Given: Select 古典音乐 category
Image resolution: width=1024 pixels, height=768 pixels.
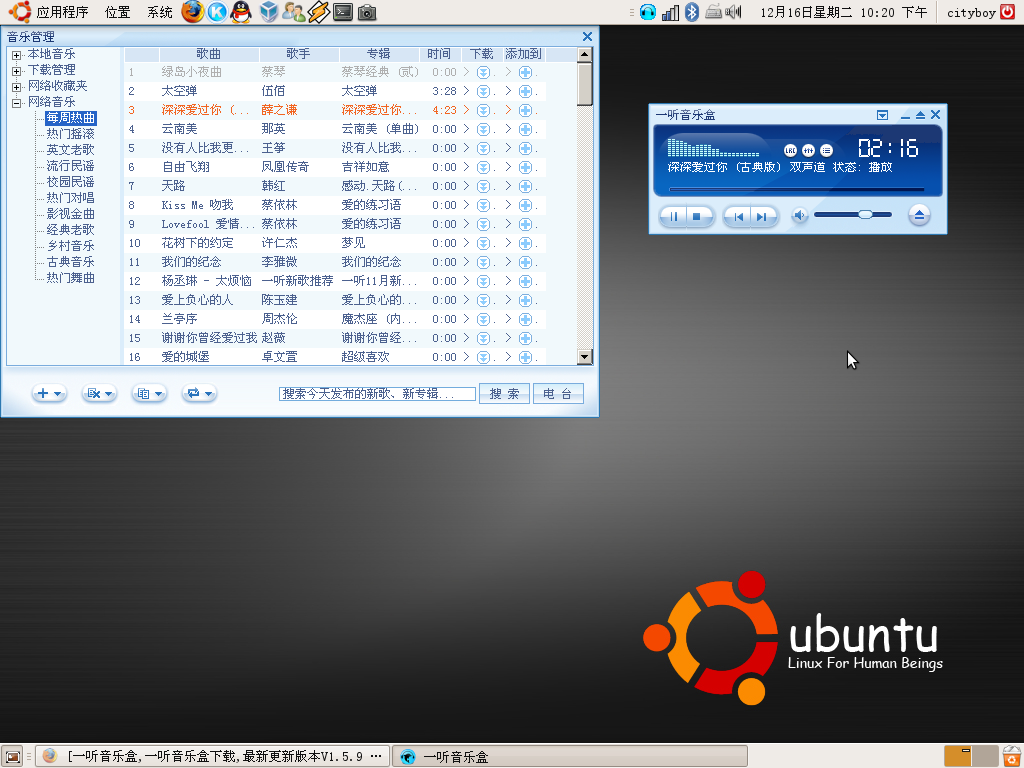Looking at the screenshot, I should pyautogui.click(x=71, y=262).
